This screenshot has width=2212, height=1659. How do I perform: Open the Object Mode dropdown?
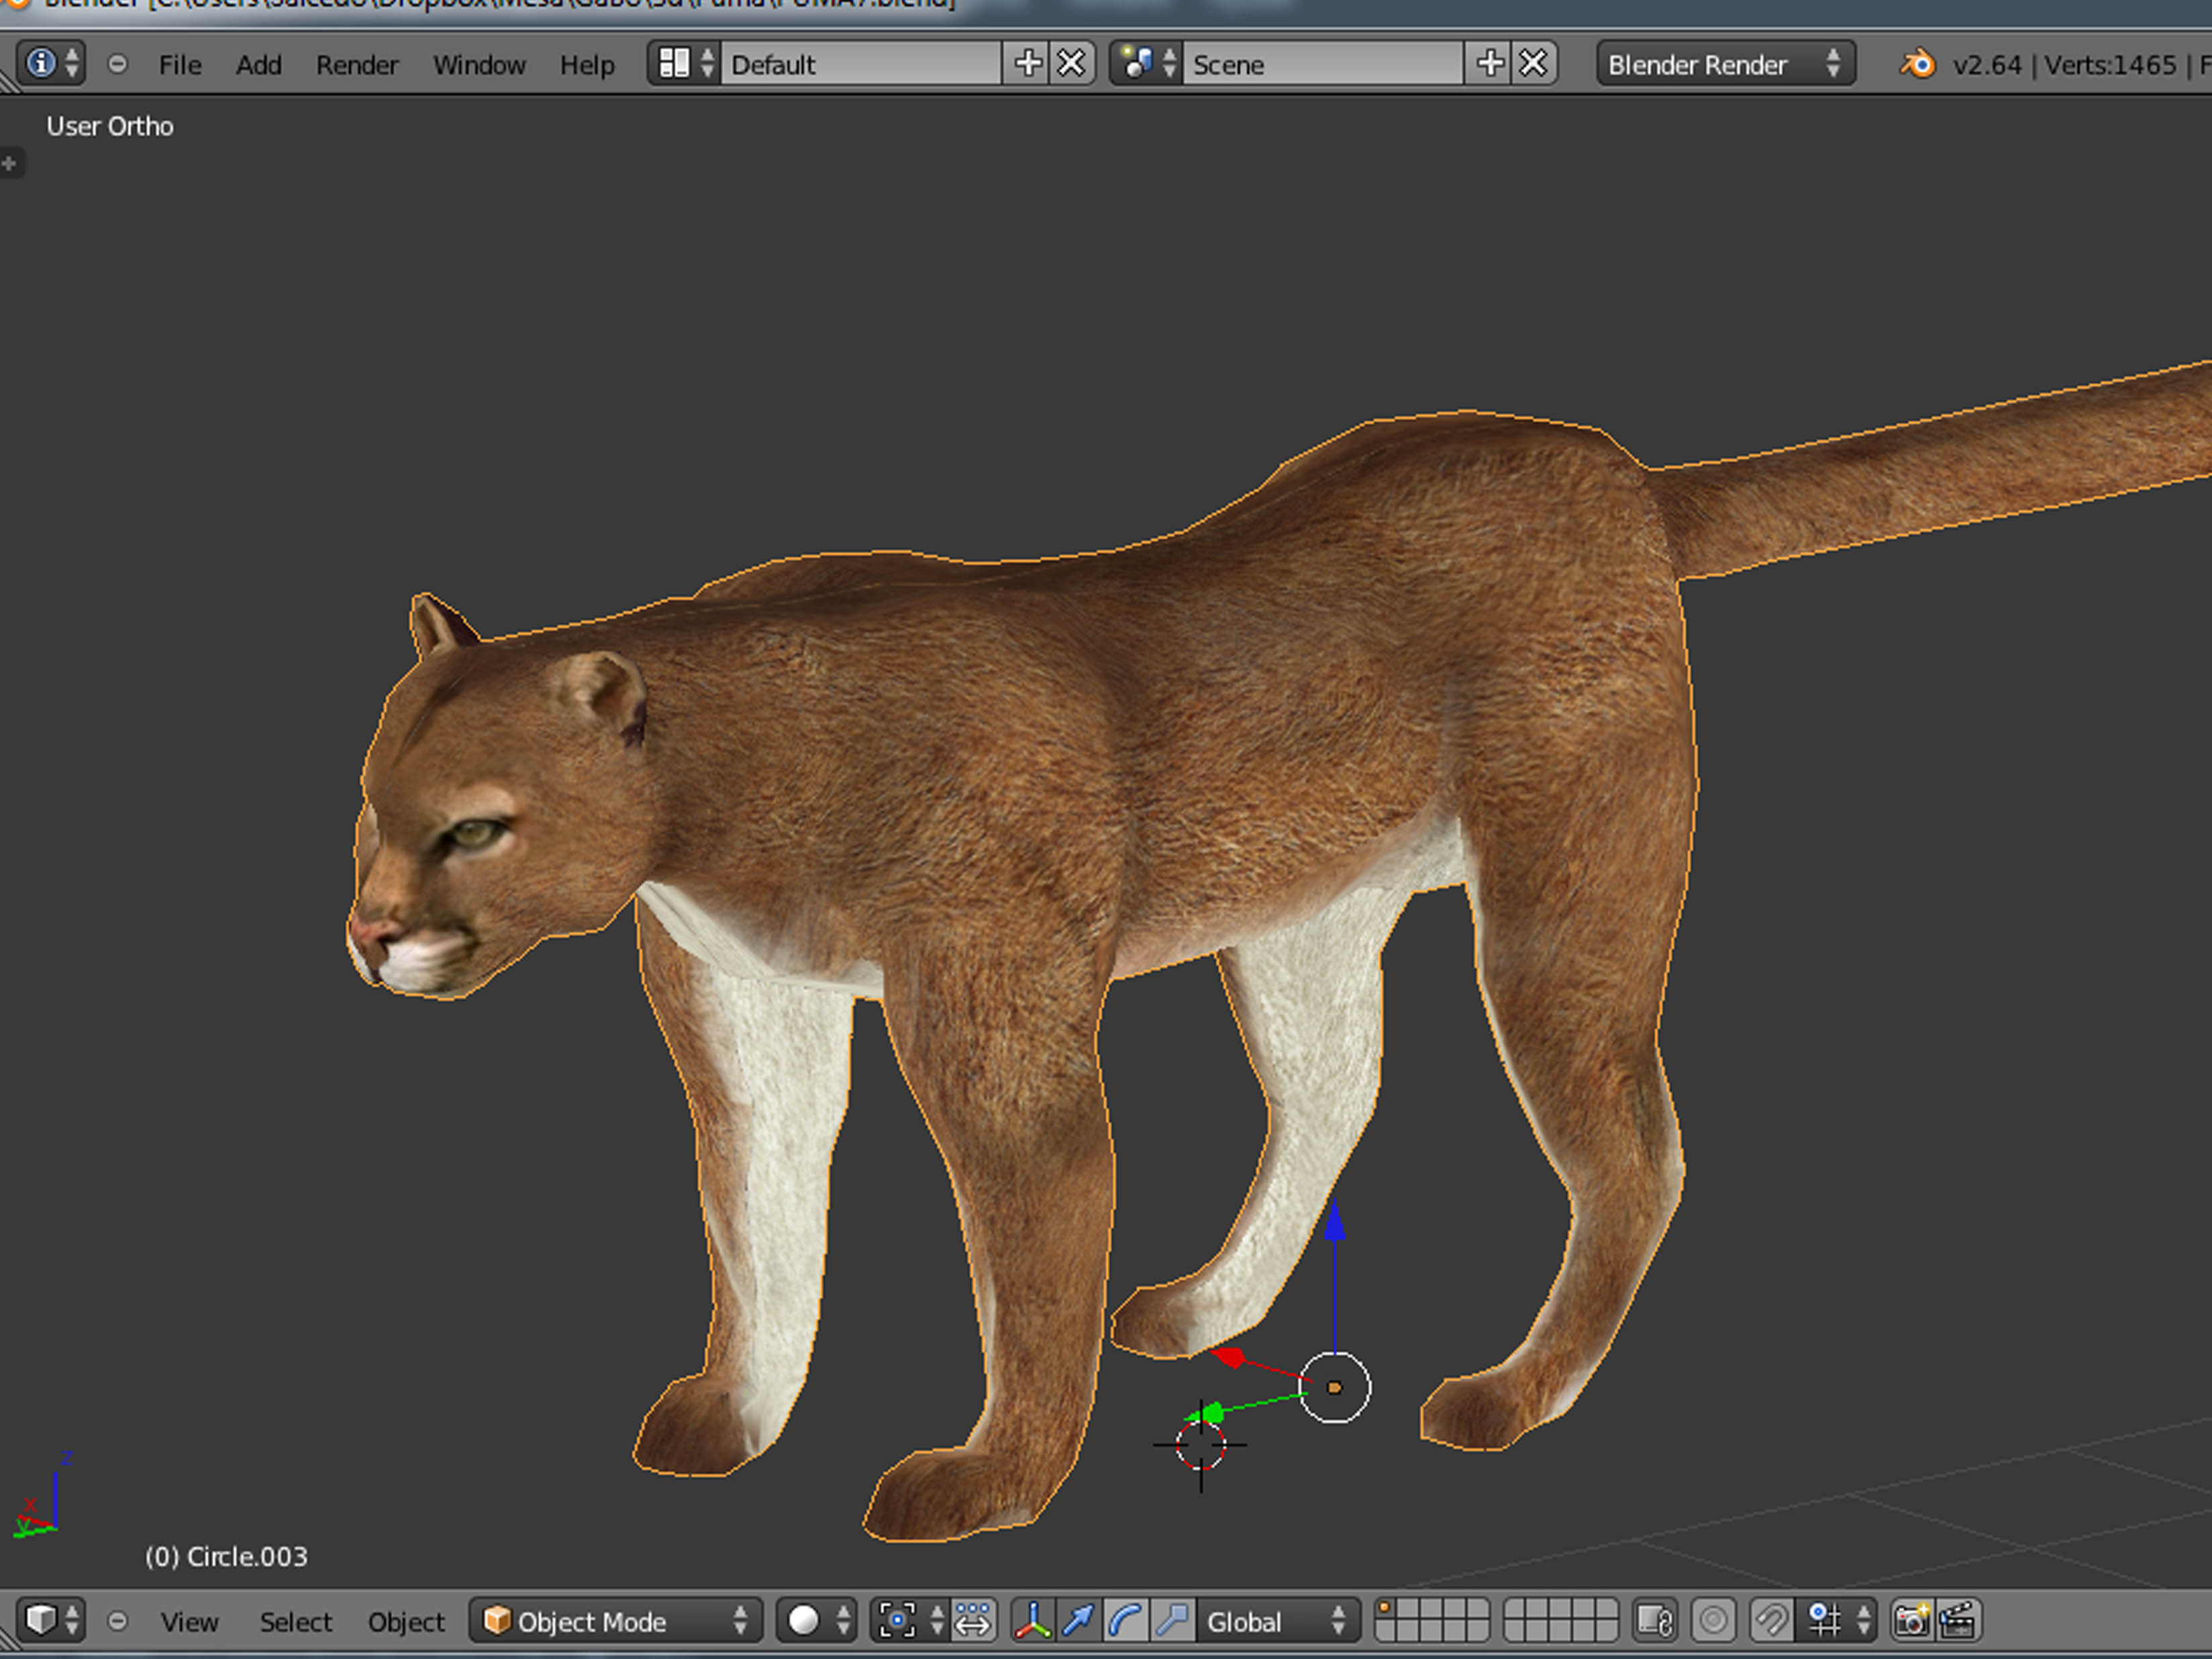pyautogui.click(x=615, y=1621)
